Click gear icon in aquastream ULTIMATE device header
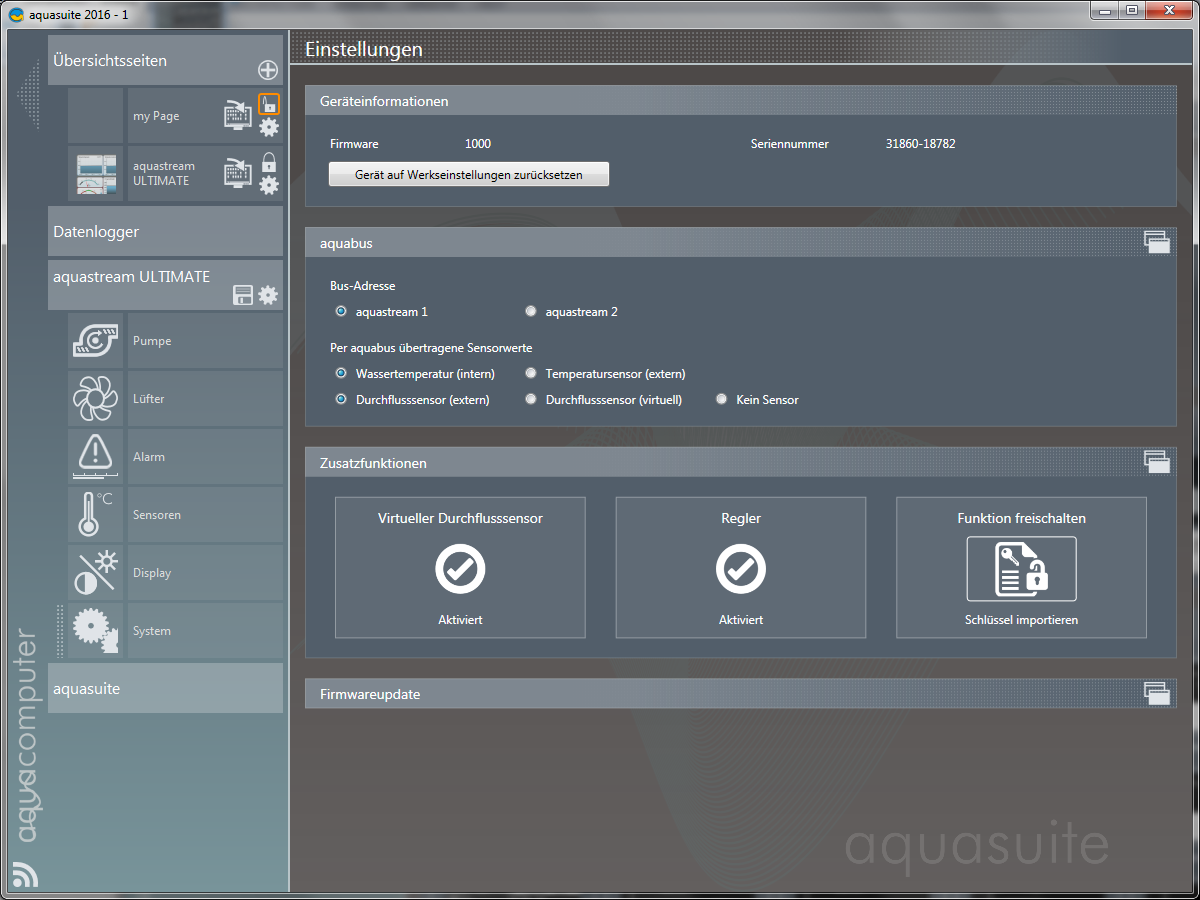 coord(268,295)
